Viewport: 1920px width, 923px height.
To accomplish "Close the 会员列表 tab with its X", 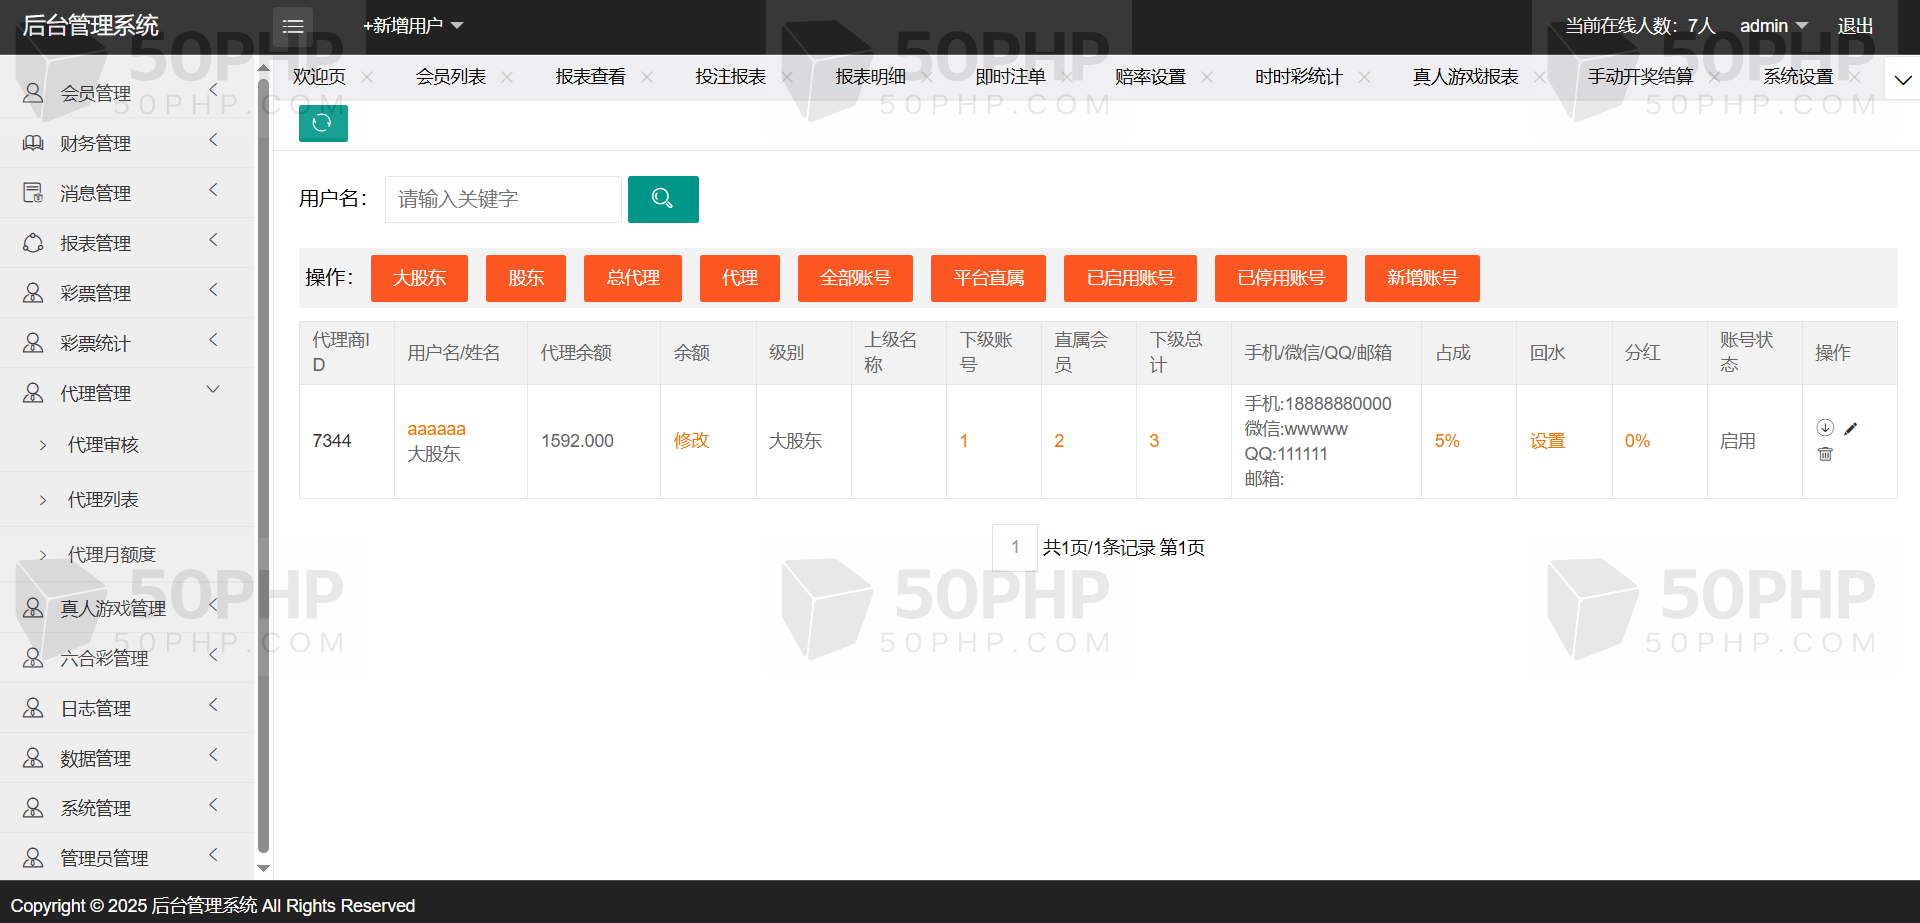I will [507, 77].
